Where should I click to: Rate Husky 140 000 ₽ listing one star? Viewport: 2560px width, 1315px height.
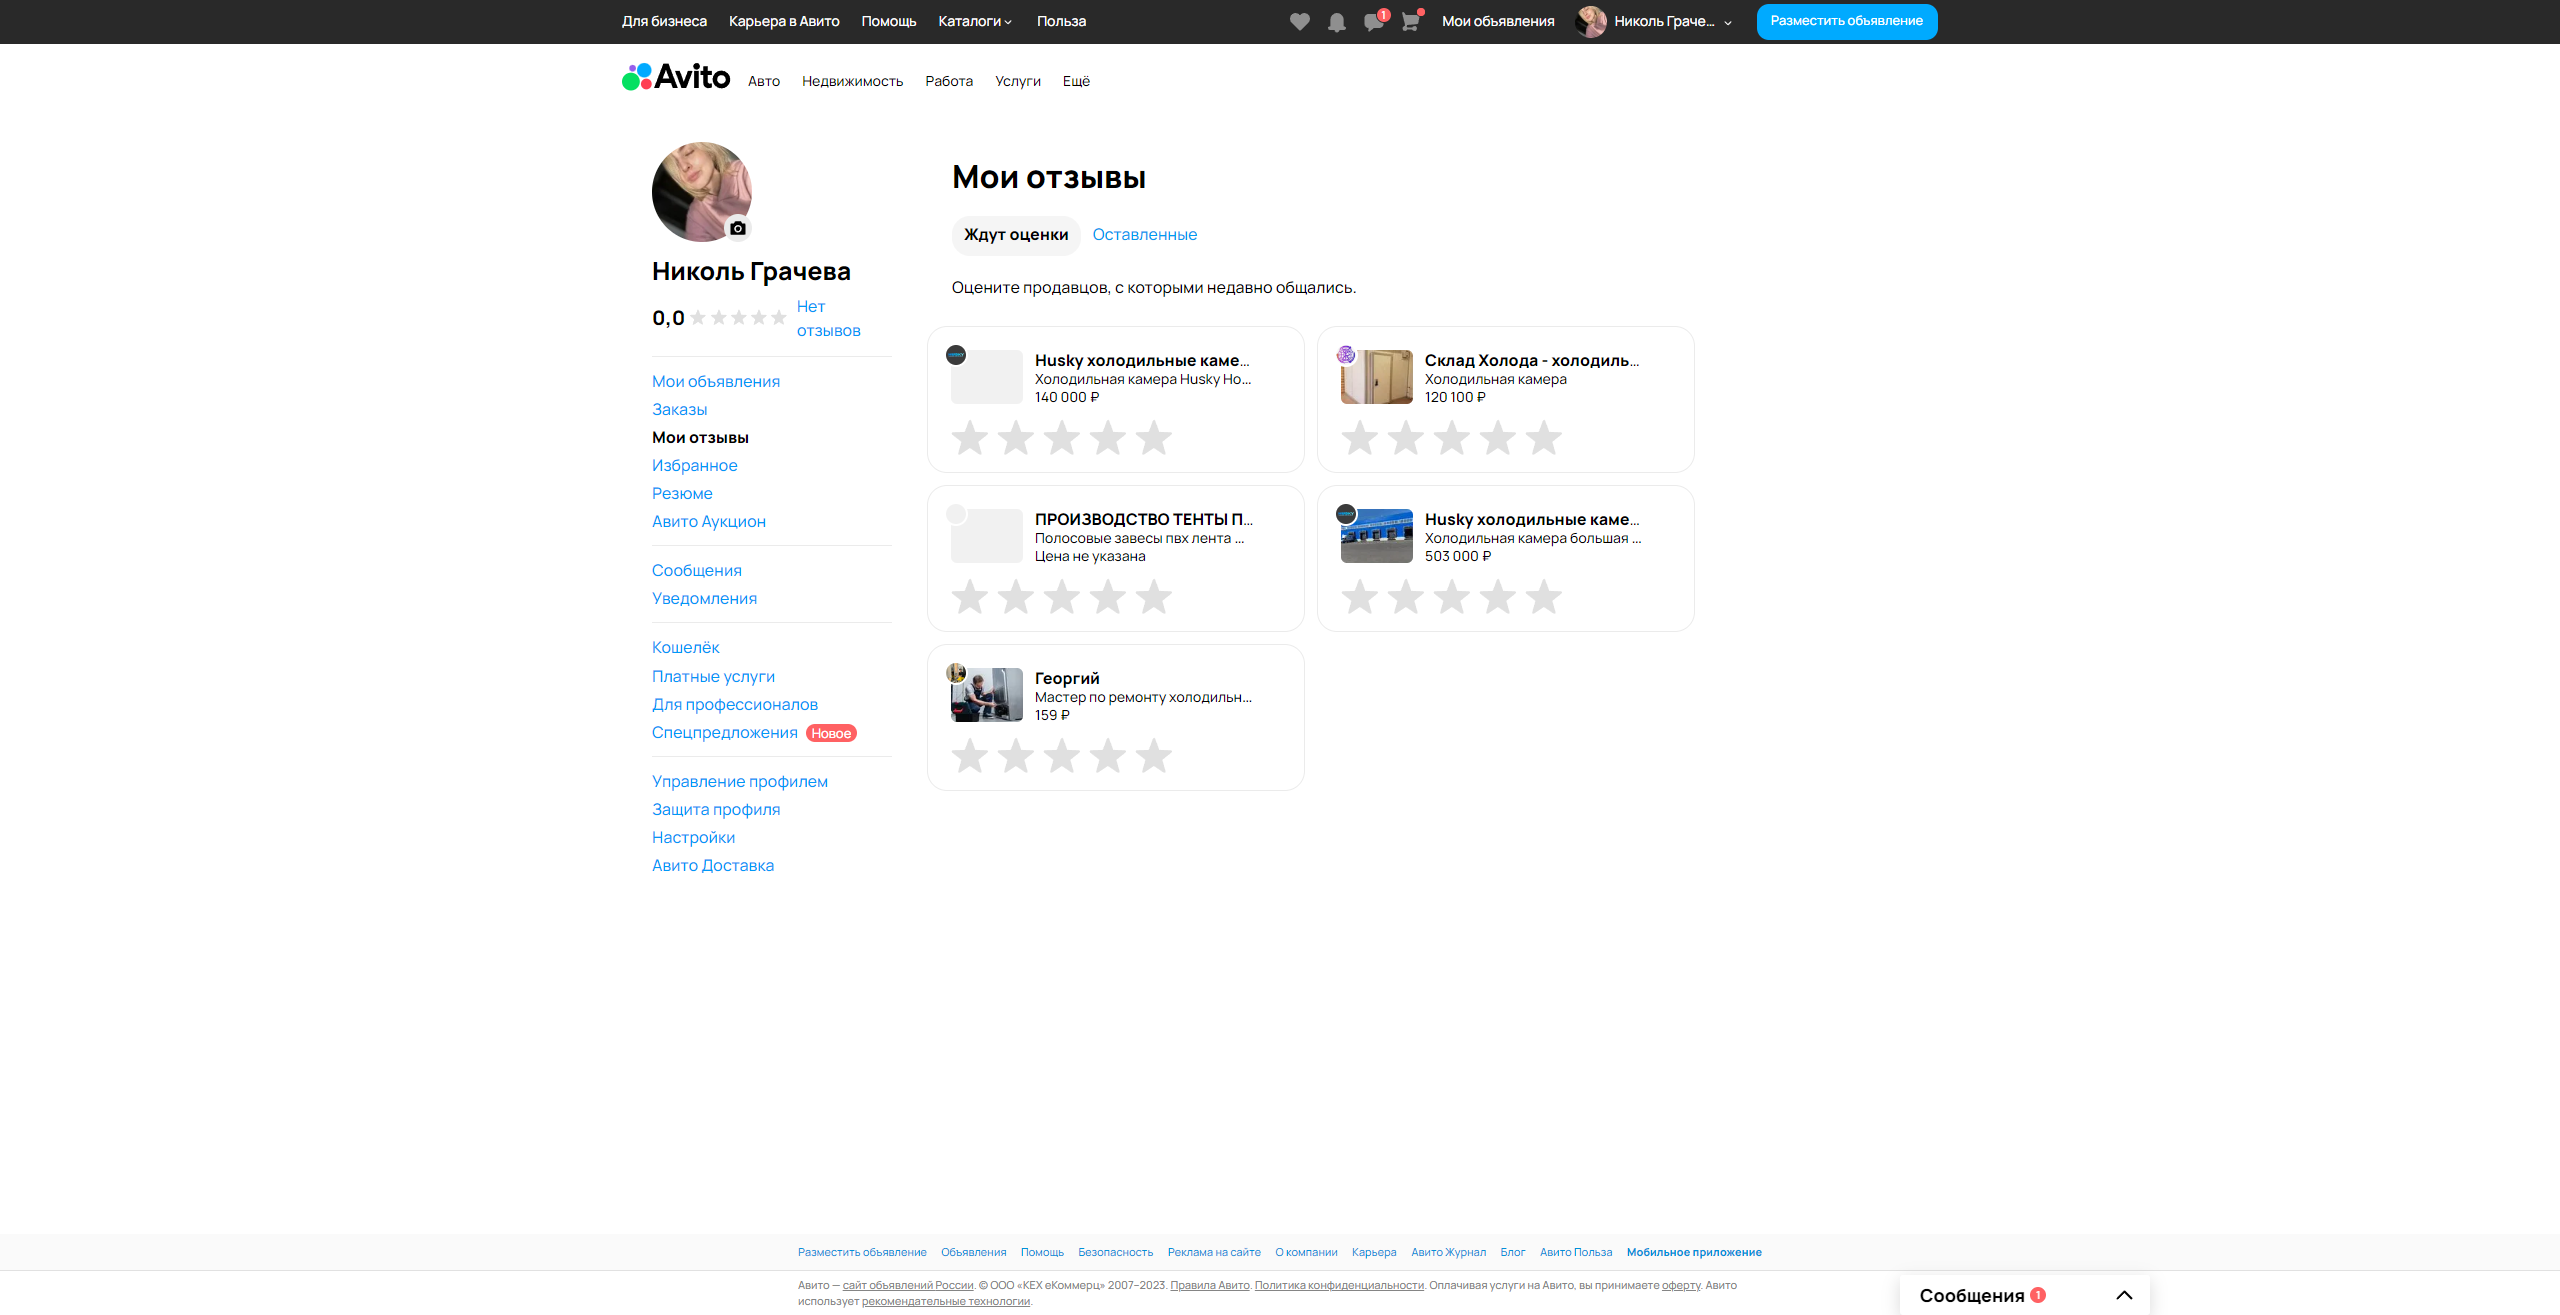pos(970,438)
